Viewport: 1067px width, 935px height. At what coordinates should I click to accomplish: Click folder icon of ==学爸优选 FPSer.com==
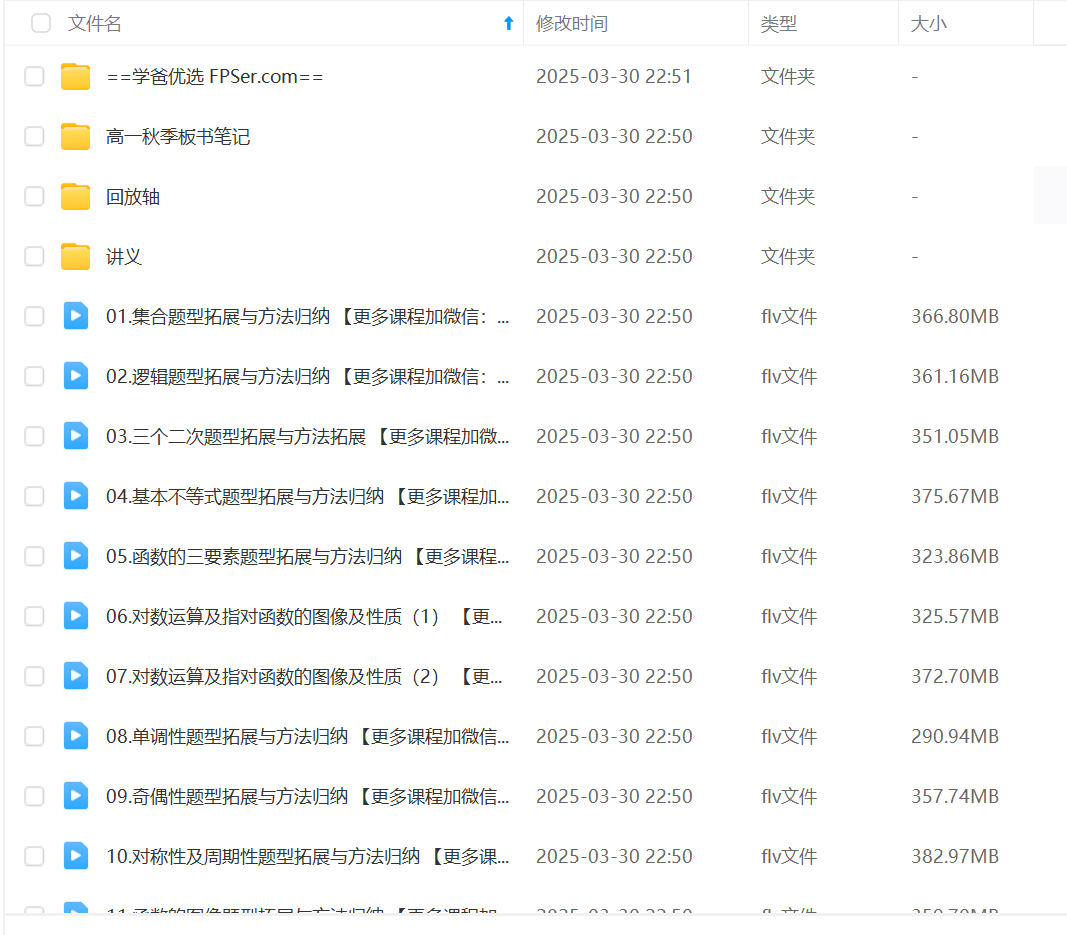76,76
